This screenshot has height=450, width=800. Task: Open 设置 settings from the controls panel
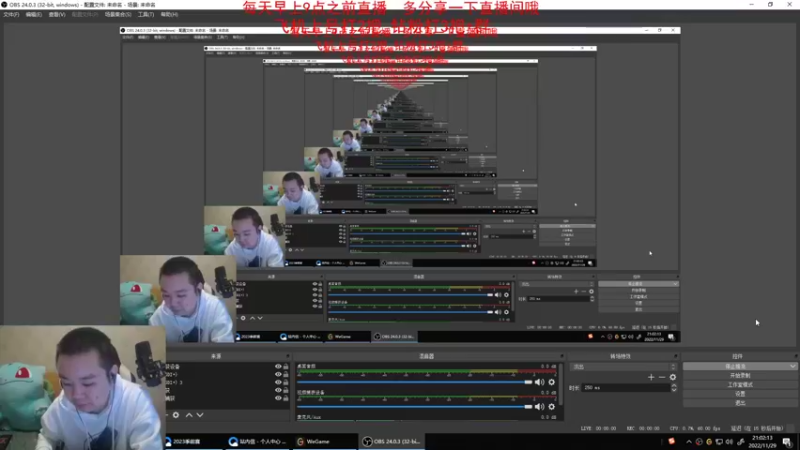tap(740, 394)
